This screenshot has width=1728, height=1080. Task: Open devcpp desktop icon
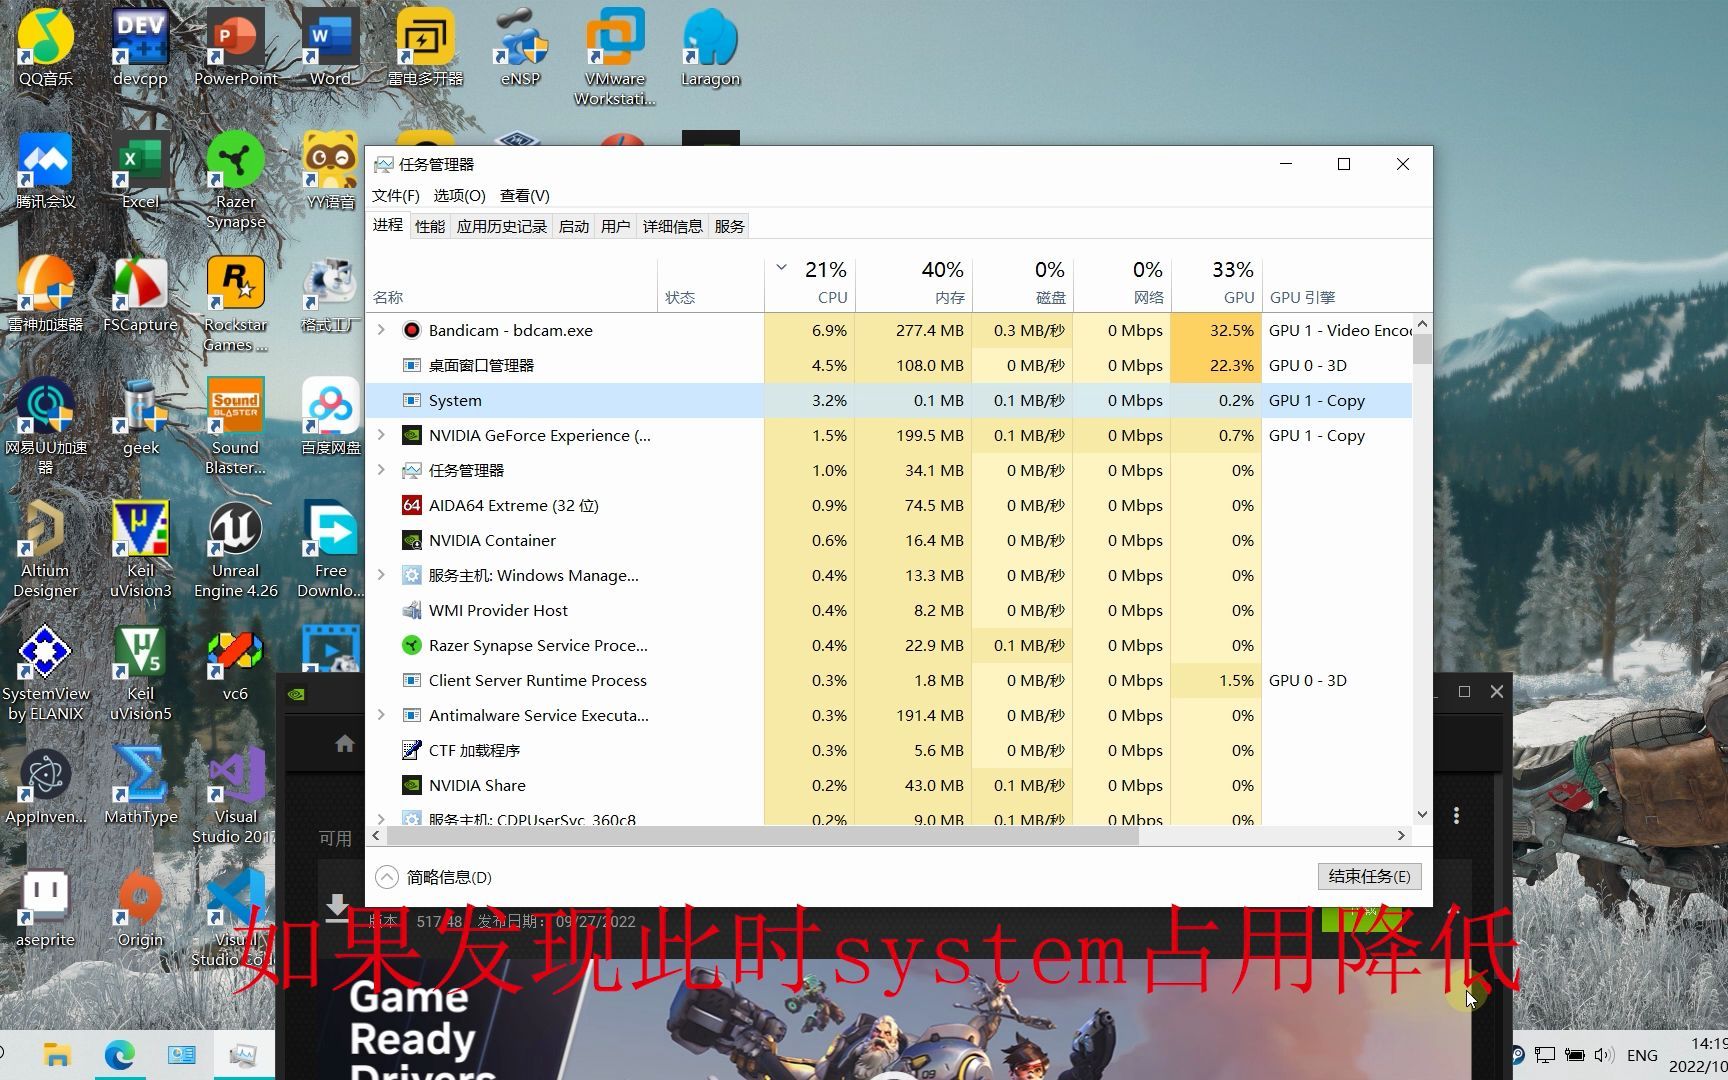pyautogui.click(x=140, y=47)
